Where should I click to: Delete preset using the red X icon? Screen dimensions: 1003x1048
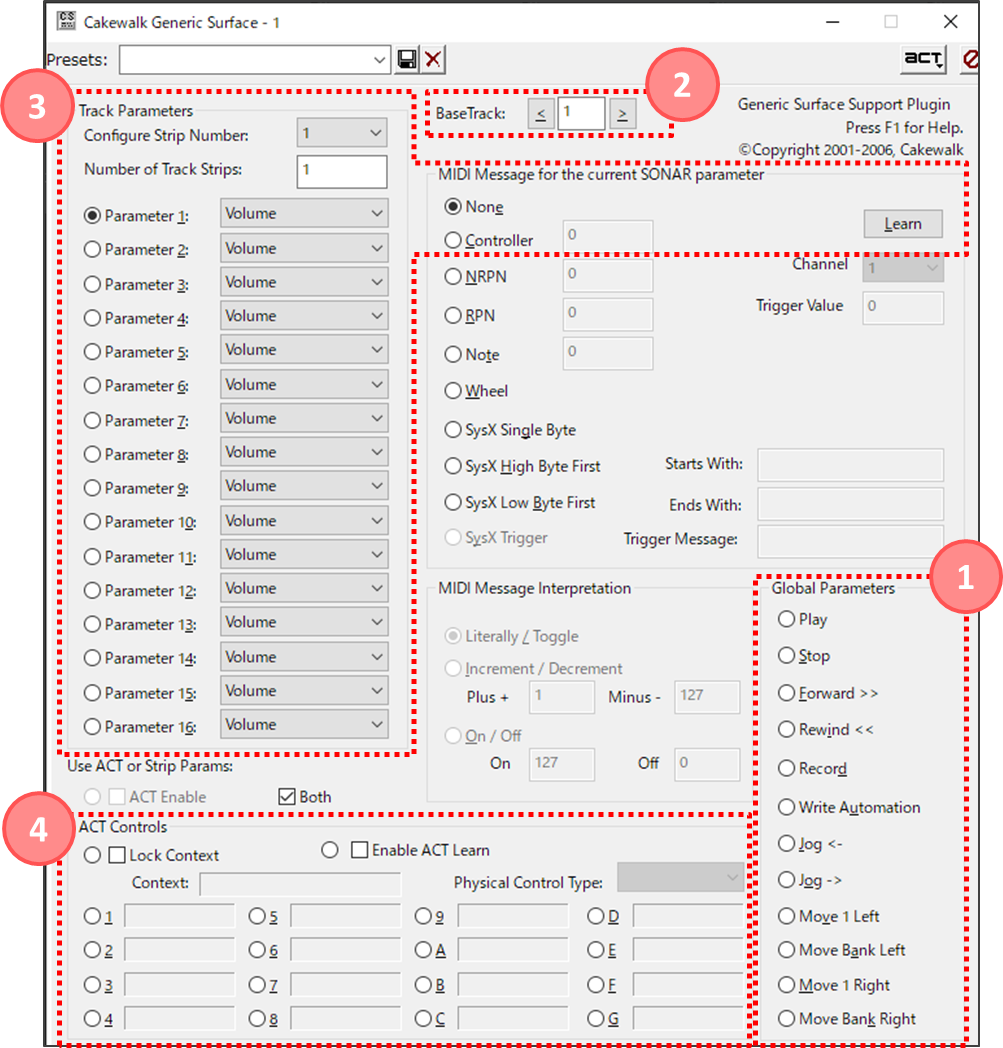click(433, 59)
